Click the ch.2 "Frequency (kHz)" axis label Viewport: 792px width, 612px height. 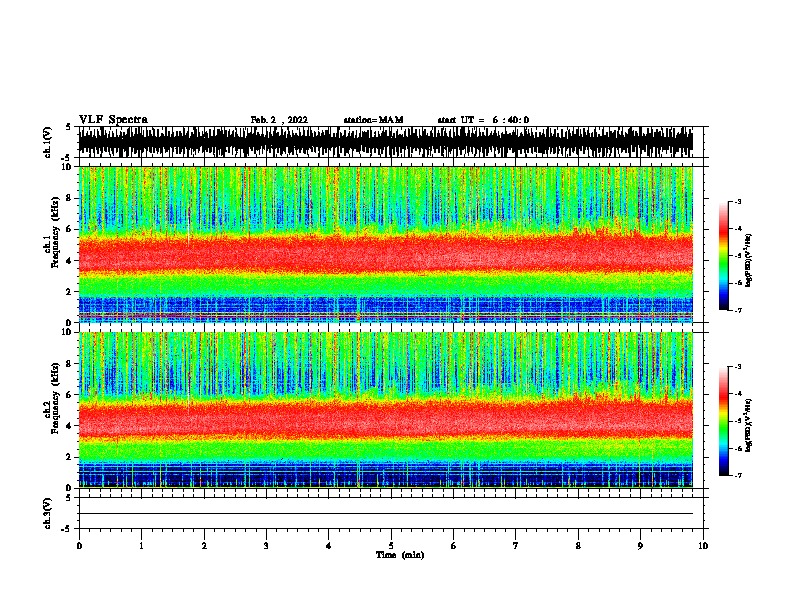55,397
